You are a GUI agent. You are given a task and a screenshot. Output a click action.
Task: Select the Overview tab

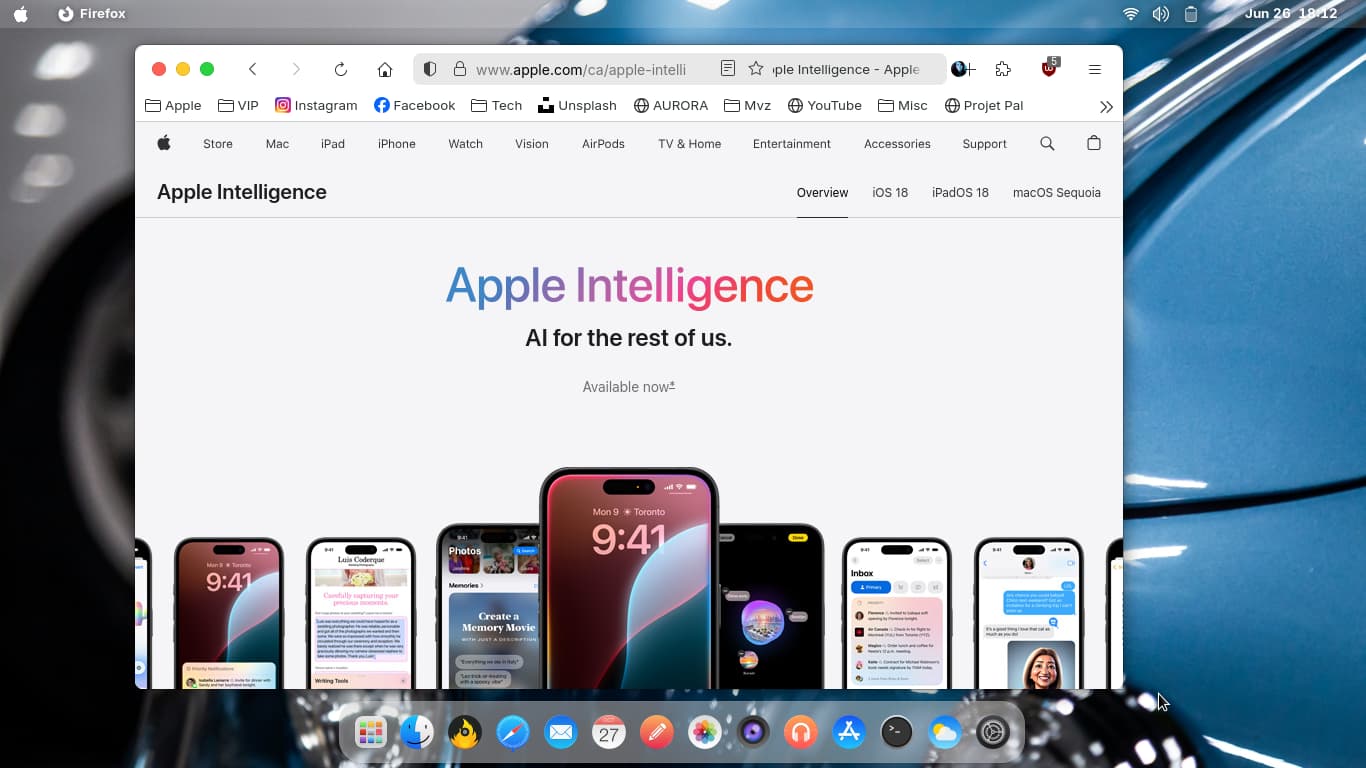822,193
